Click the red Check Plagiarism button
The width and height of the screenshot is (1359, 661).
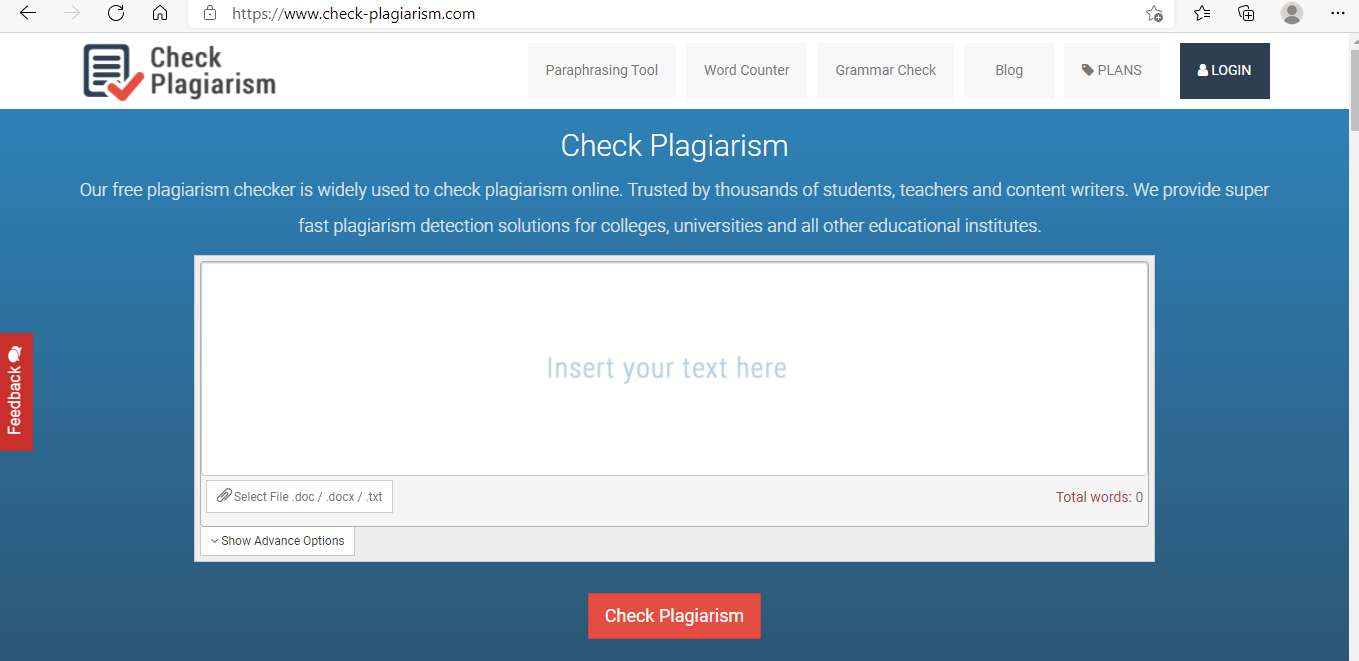click(674, 616)
